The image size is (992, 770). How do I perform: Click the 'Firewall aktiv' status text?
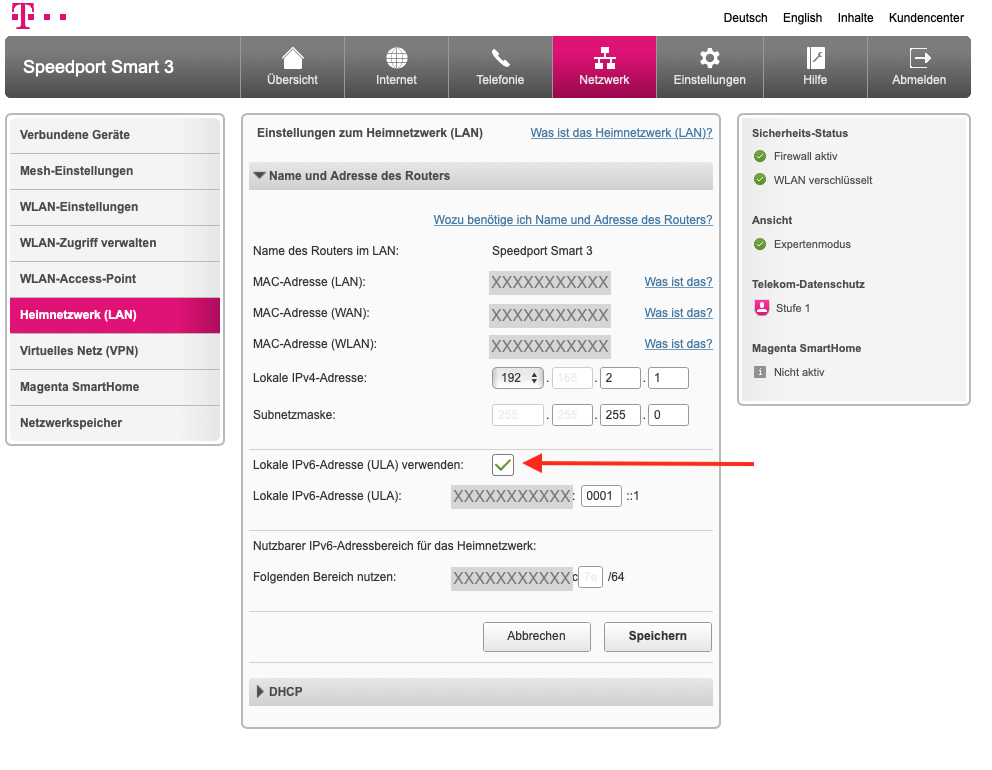click(805, 156)
